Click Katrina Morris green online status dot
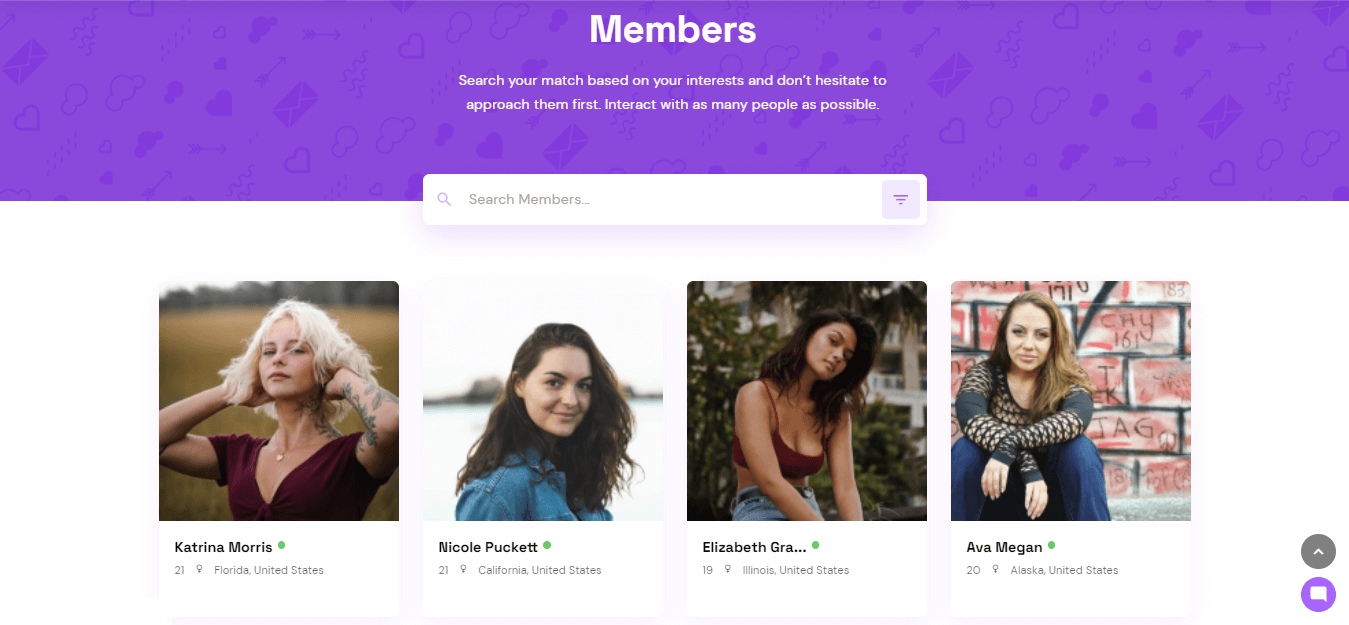The height and width of the screenshot is (625, 1349). 282,545
